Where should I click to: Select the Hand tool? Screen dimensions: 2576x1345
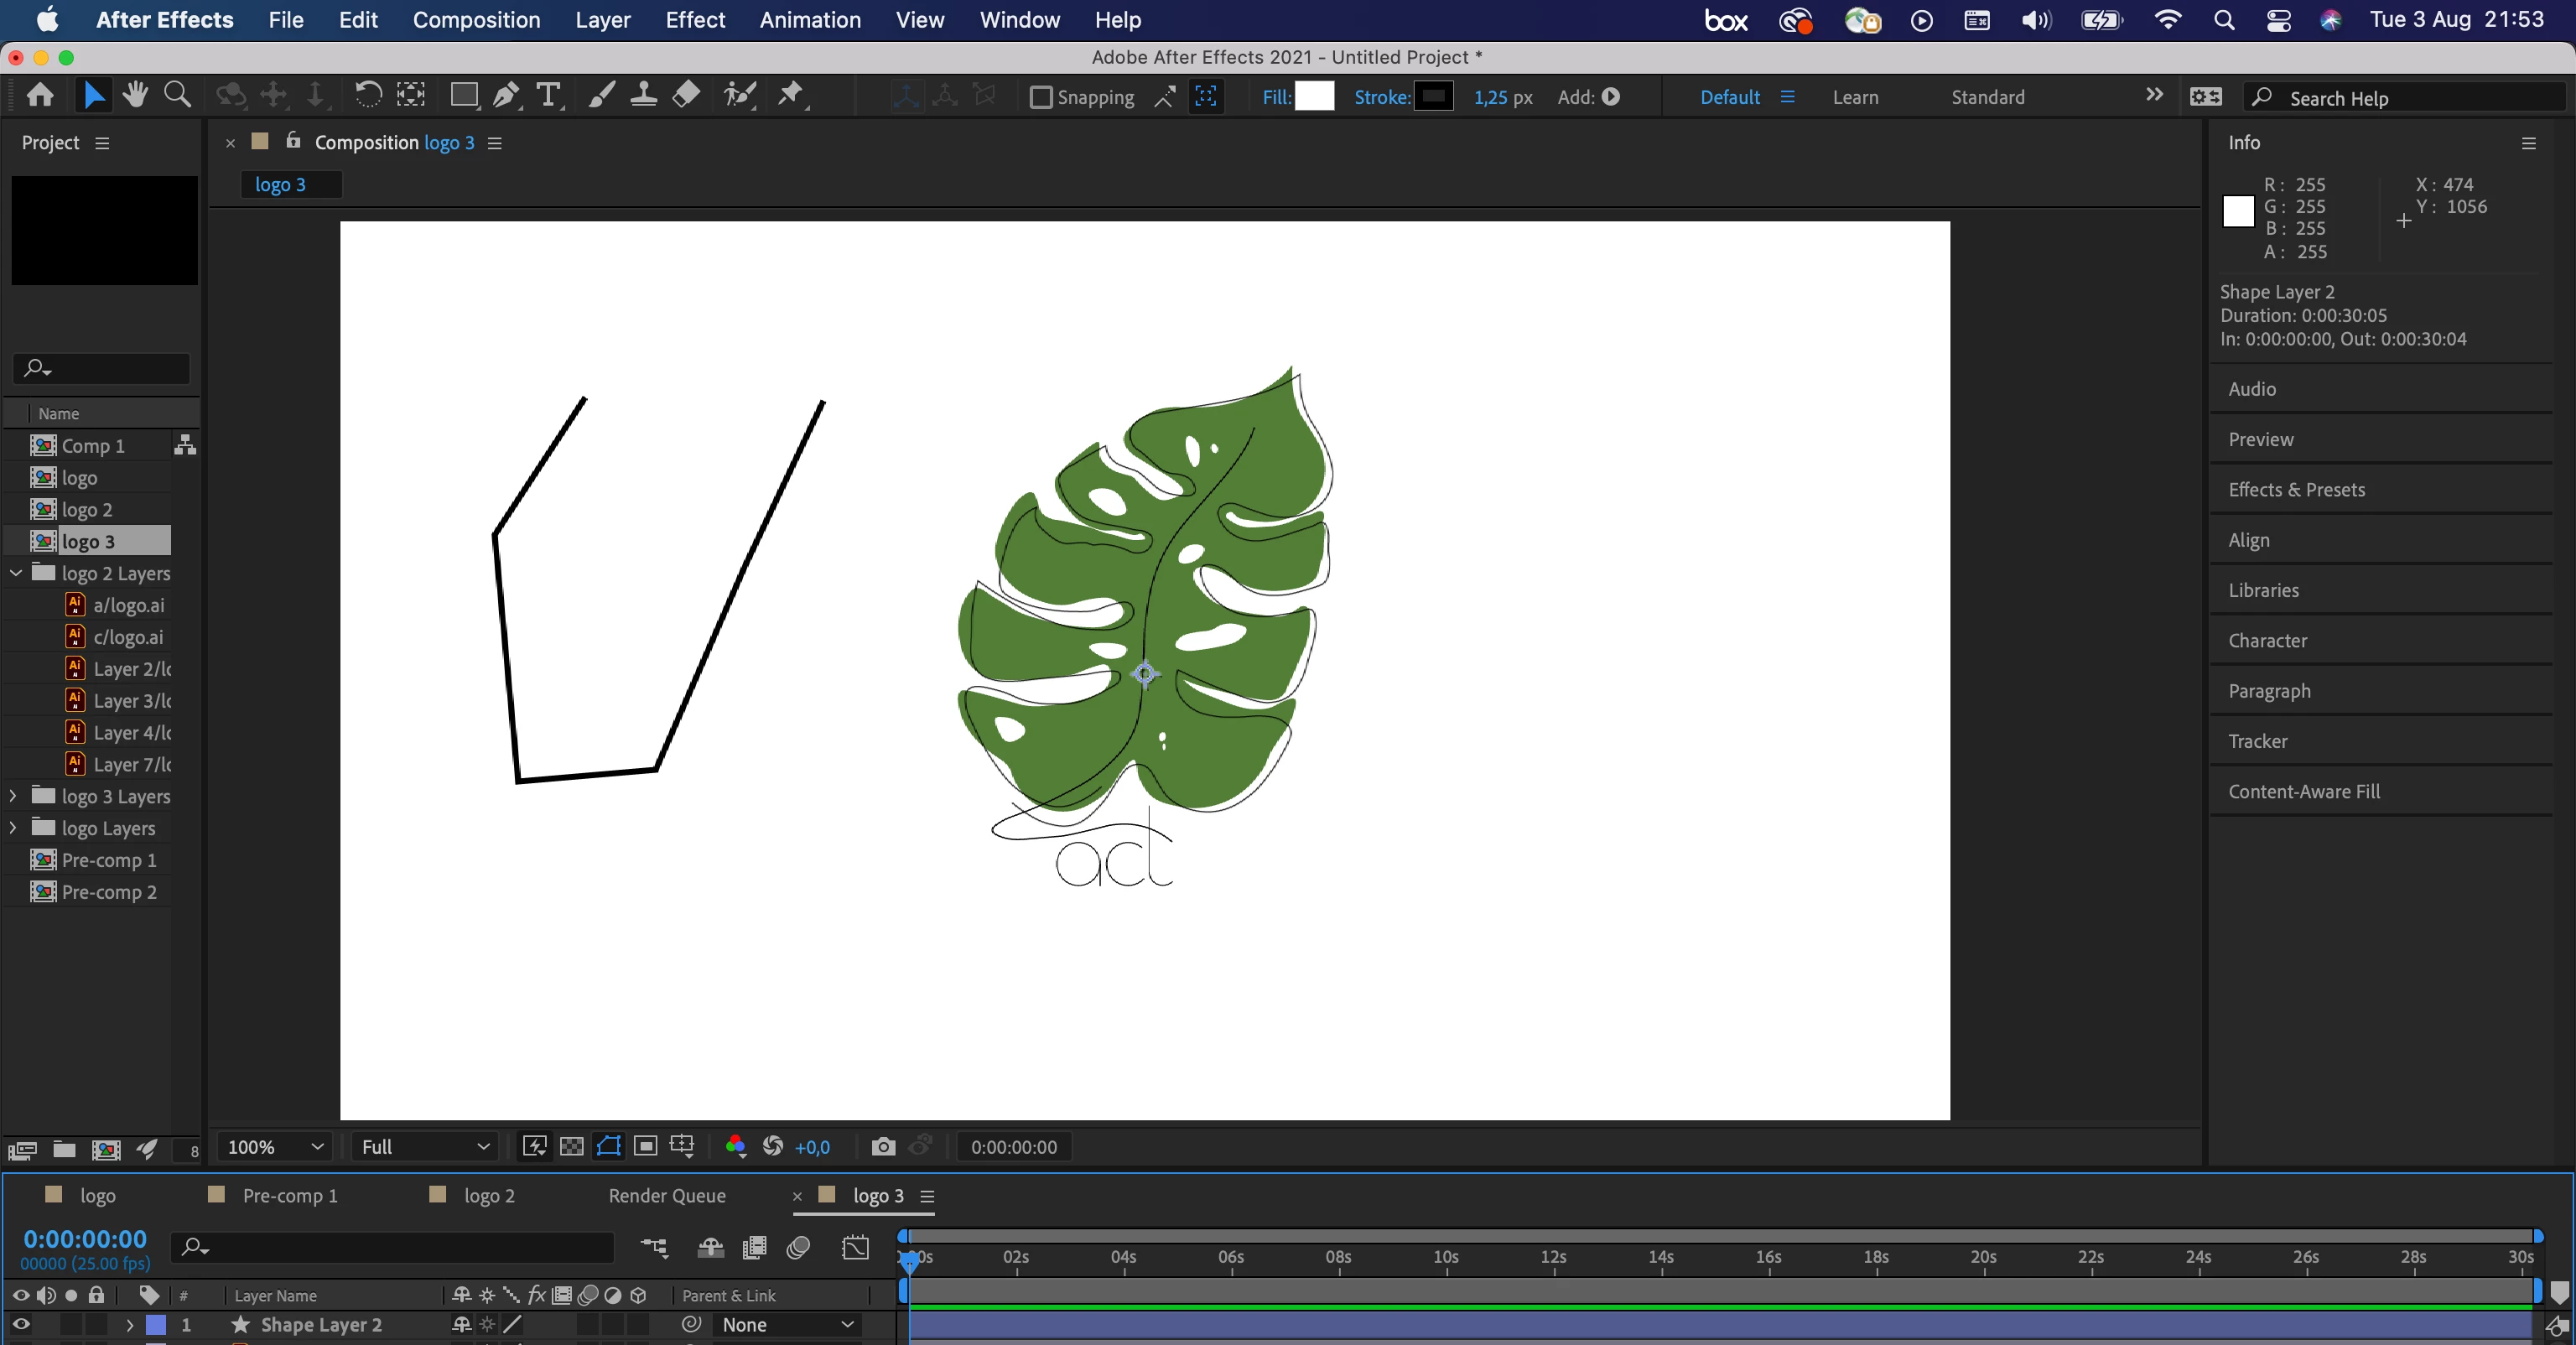pos(135,96)
